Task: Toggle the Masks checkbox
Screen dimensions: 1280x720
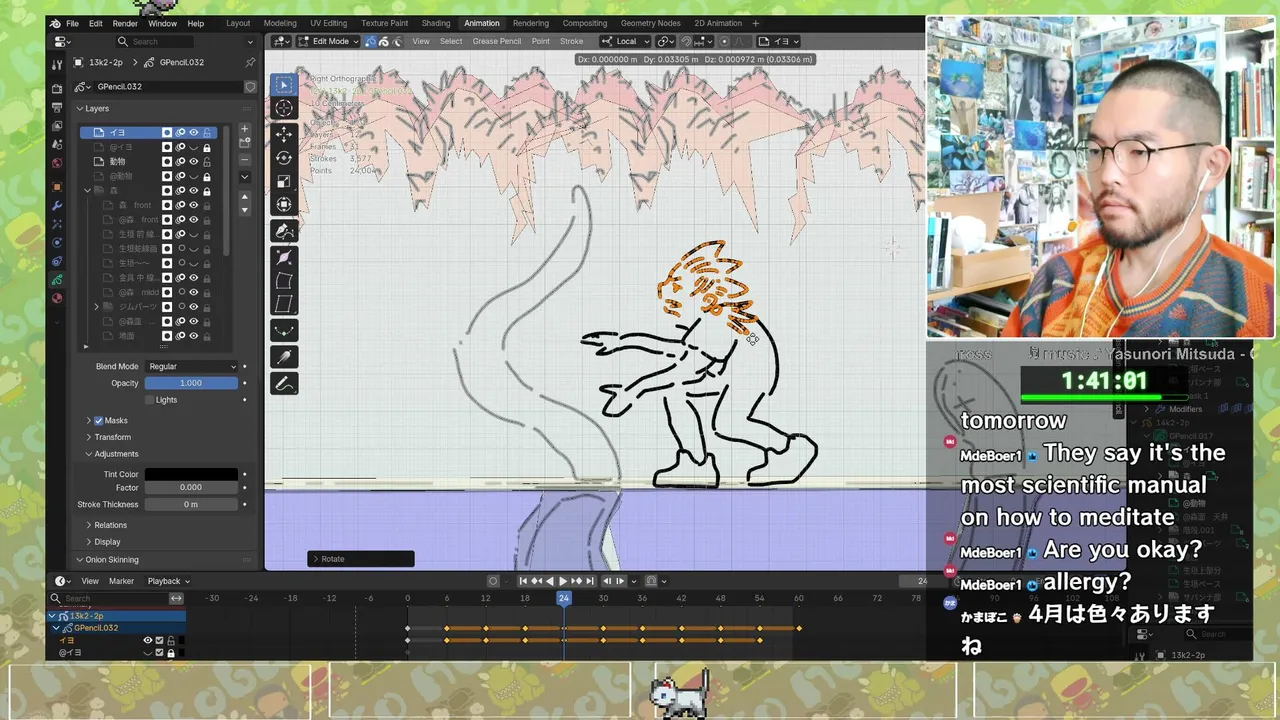Action: [98, 420]
